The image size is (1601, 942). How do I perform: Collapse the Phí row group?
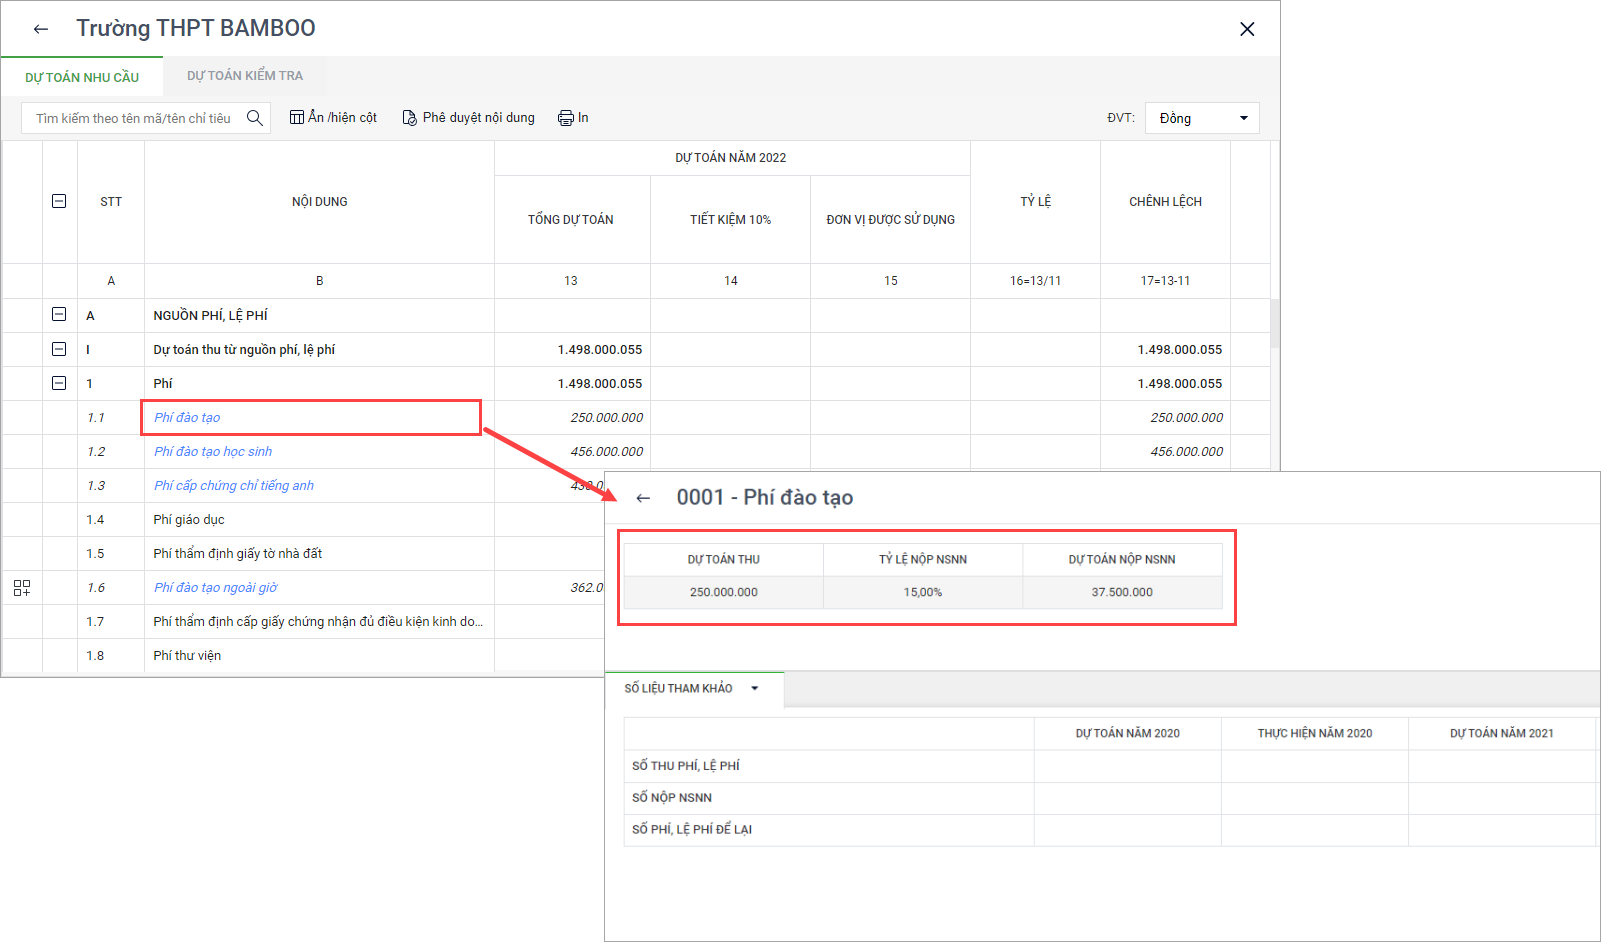(59, 383)
